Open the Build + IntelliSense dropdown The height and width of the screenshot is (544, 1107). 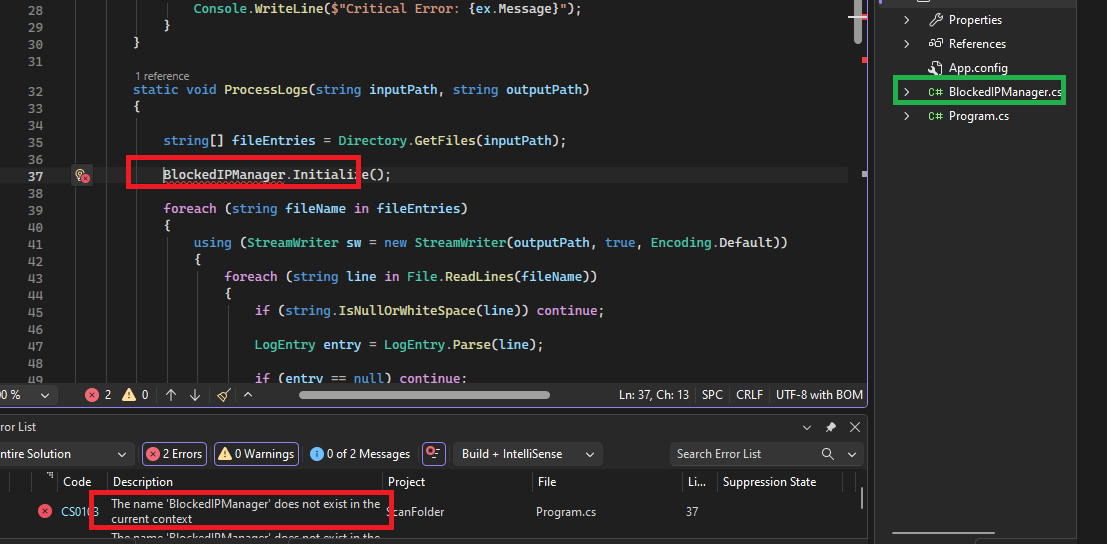[527, 454]
